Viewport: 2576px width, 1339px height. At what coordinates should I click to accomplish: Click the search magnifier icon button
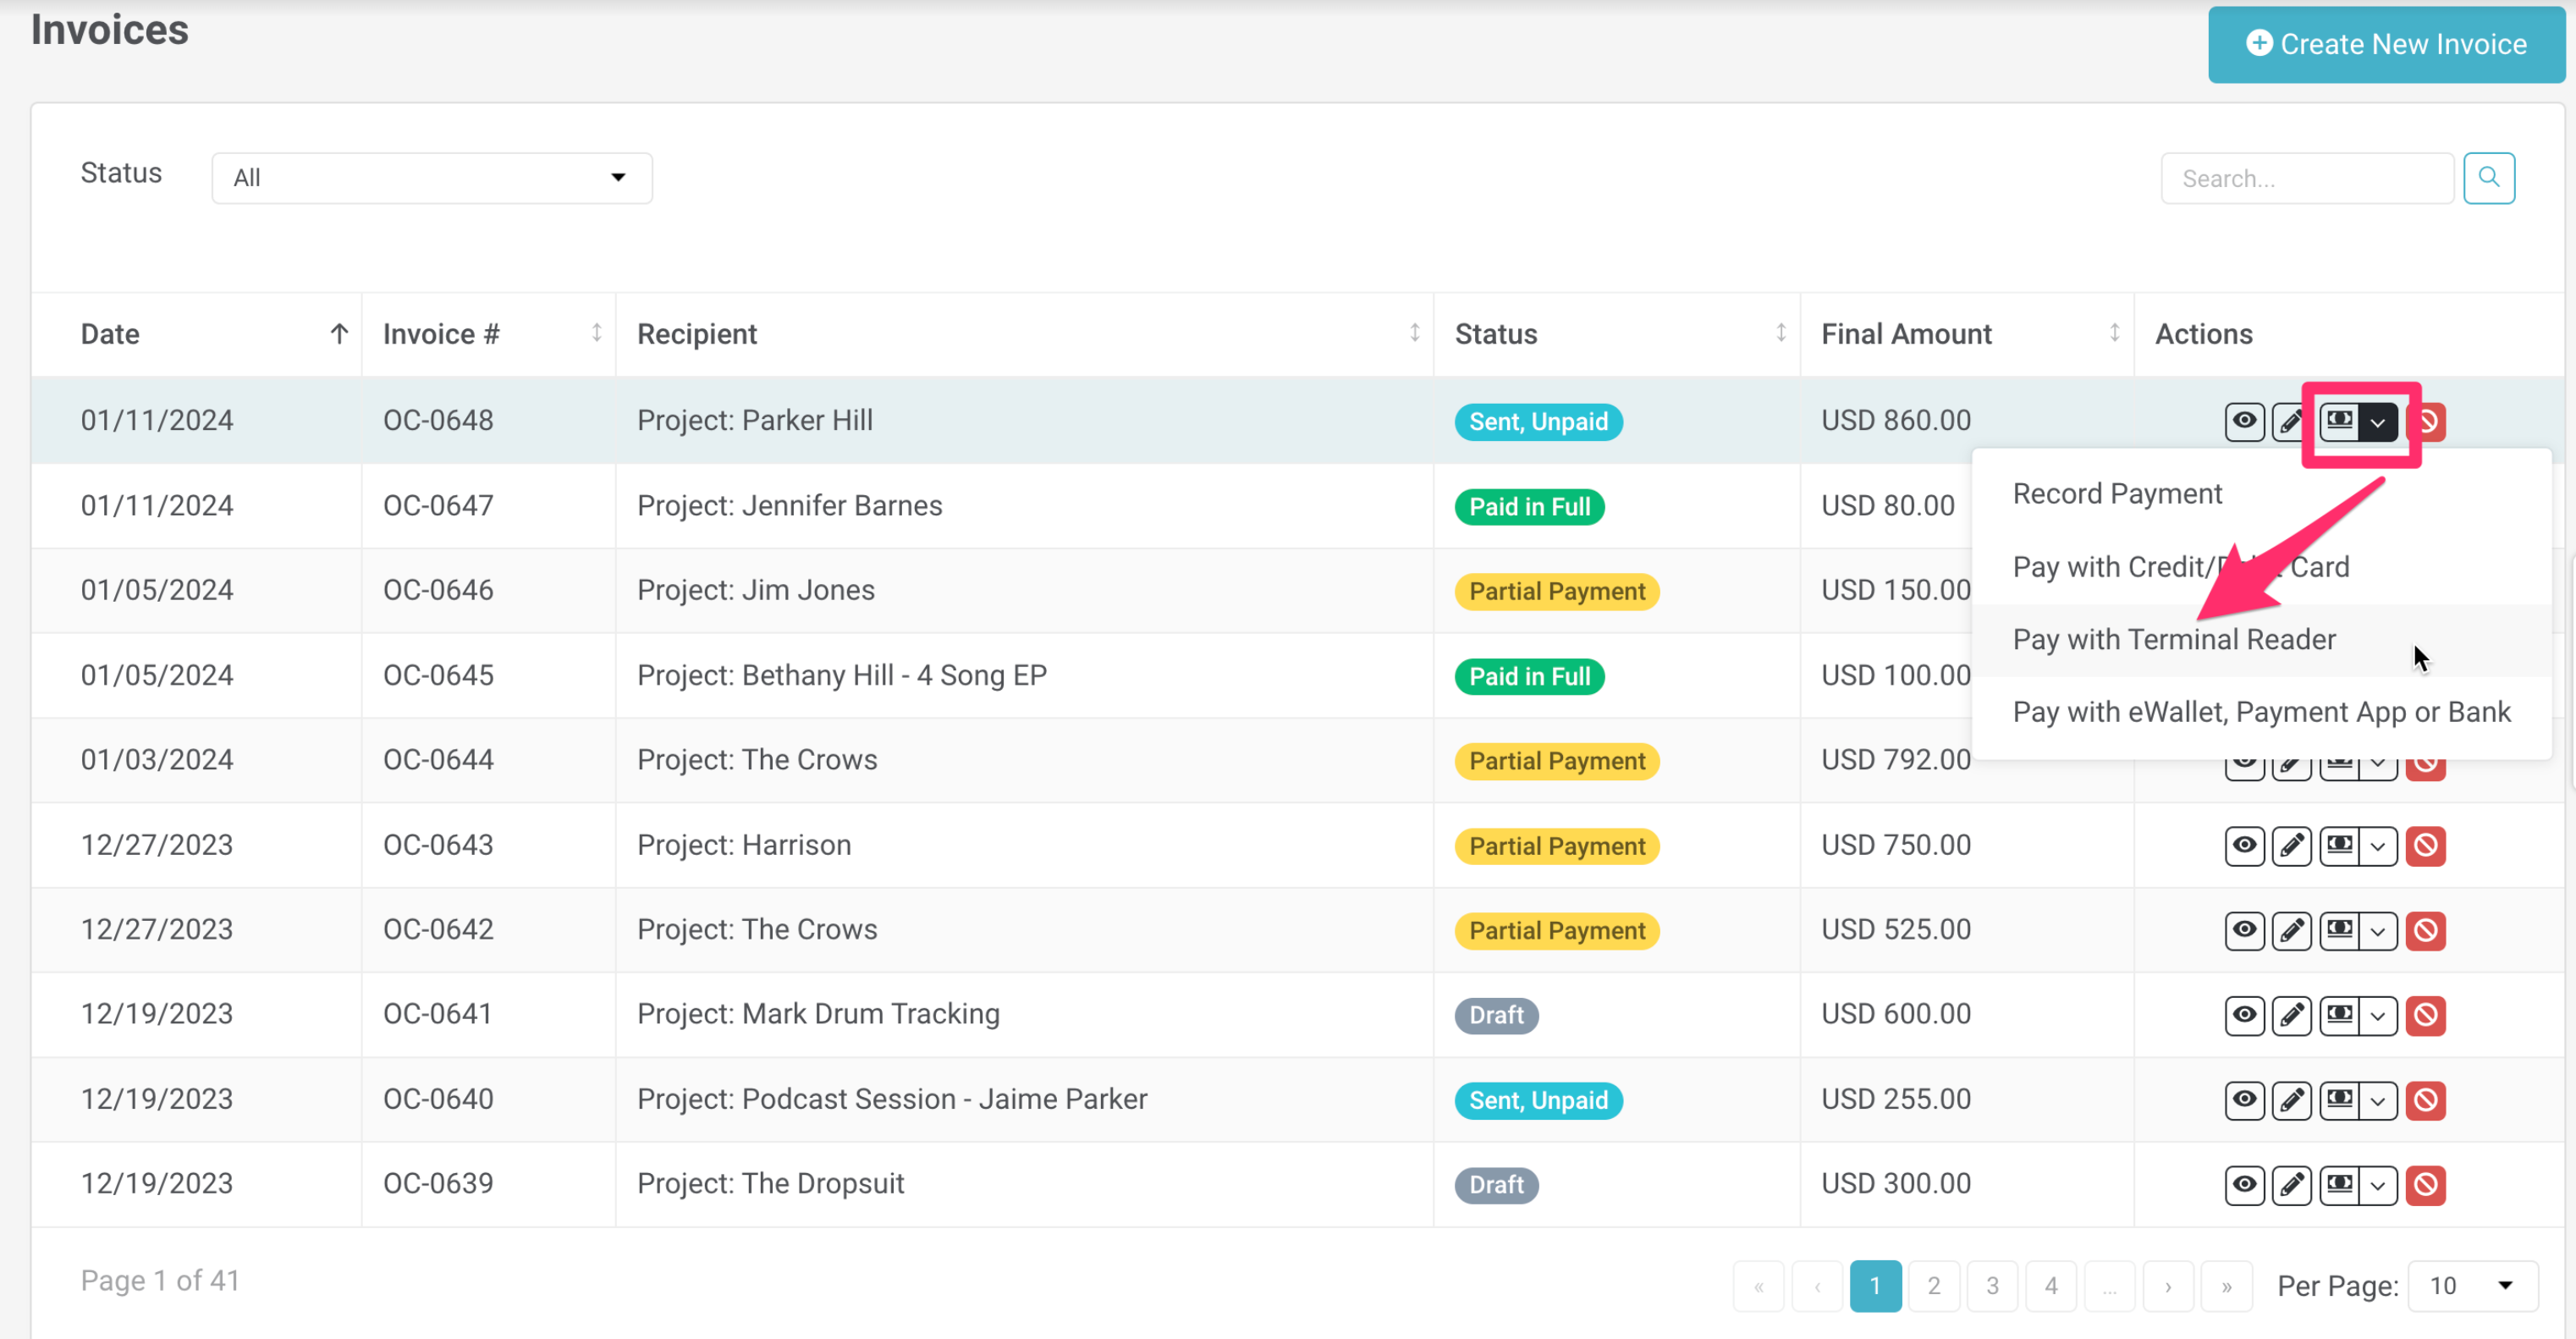click(x=2488, y=178)
